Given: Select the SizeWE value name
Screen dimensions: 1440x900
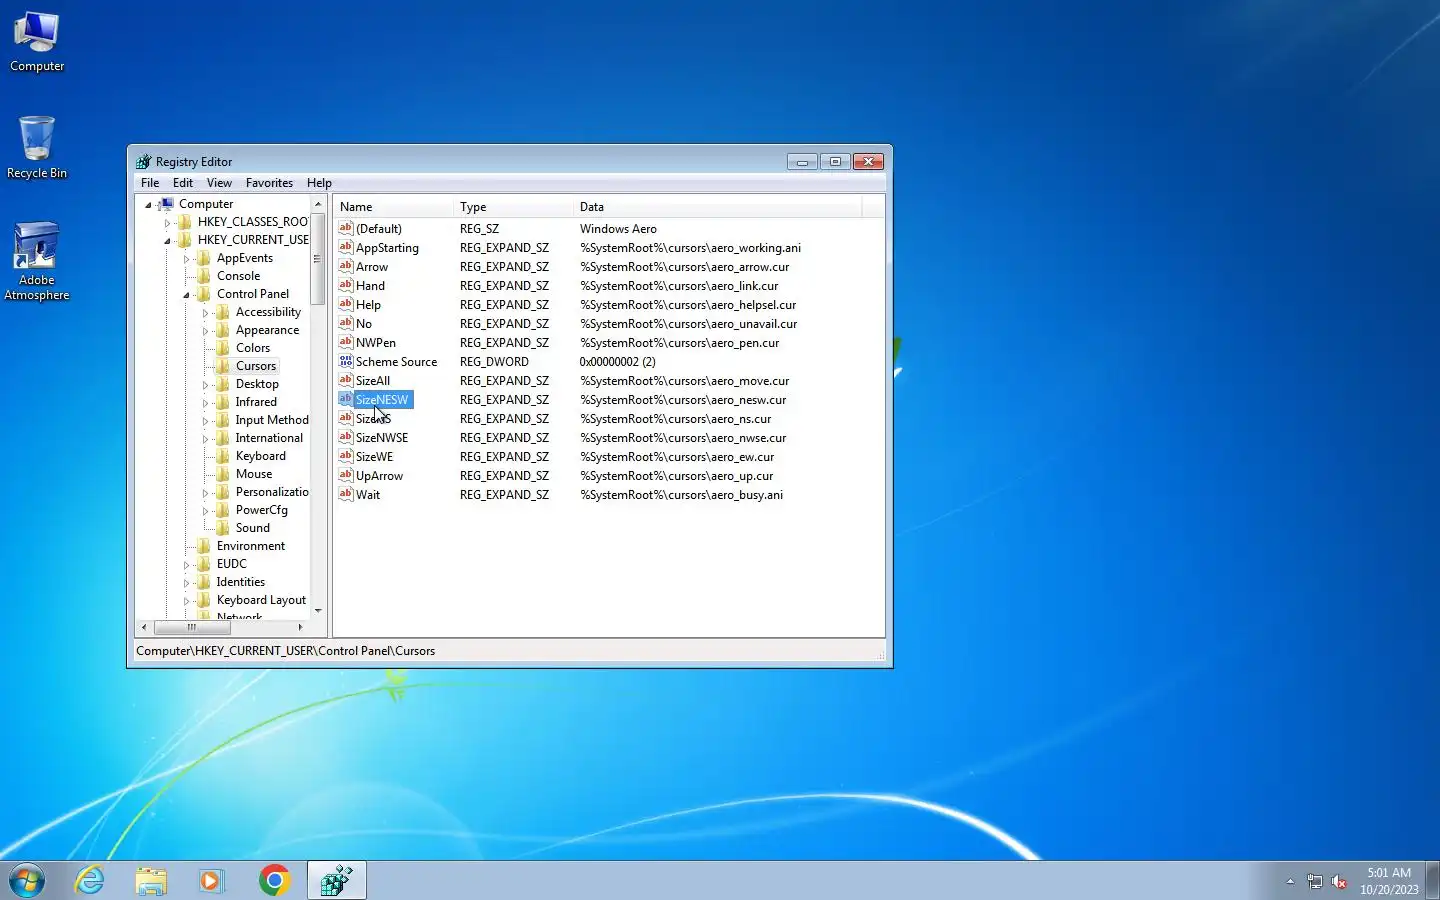Looking at the screenshot, I should [x=375, y=457].
